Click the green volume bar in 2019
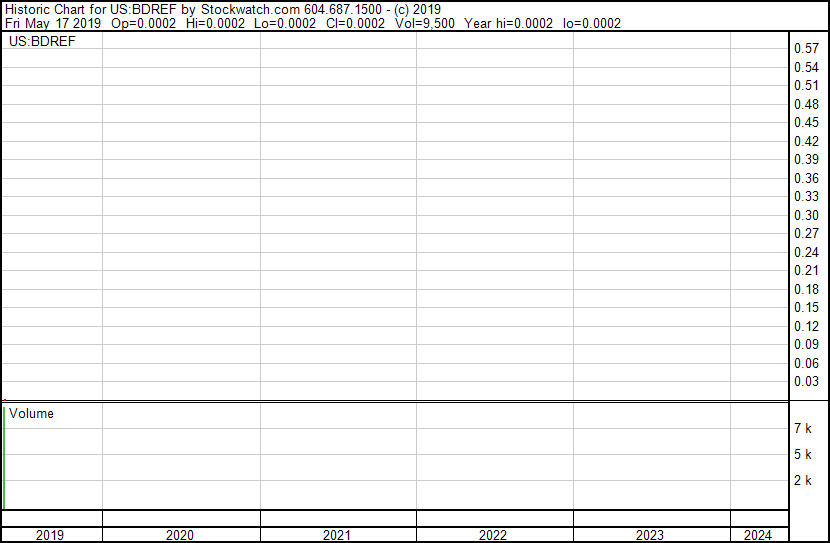The image size is (830, 543). [4, 458]
